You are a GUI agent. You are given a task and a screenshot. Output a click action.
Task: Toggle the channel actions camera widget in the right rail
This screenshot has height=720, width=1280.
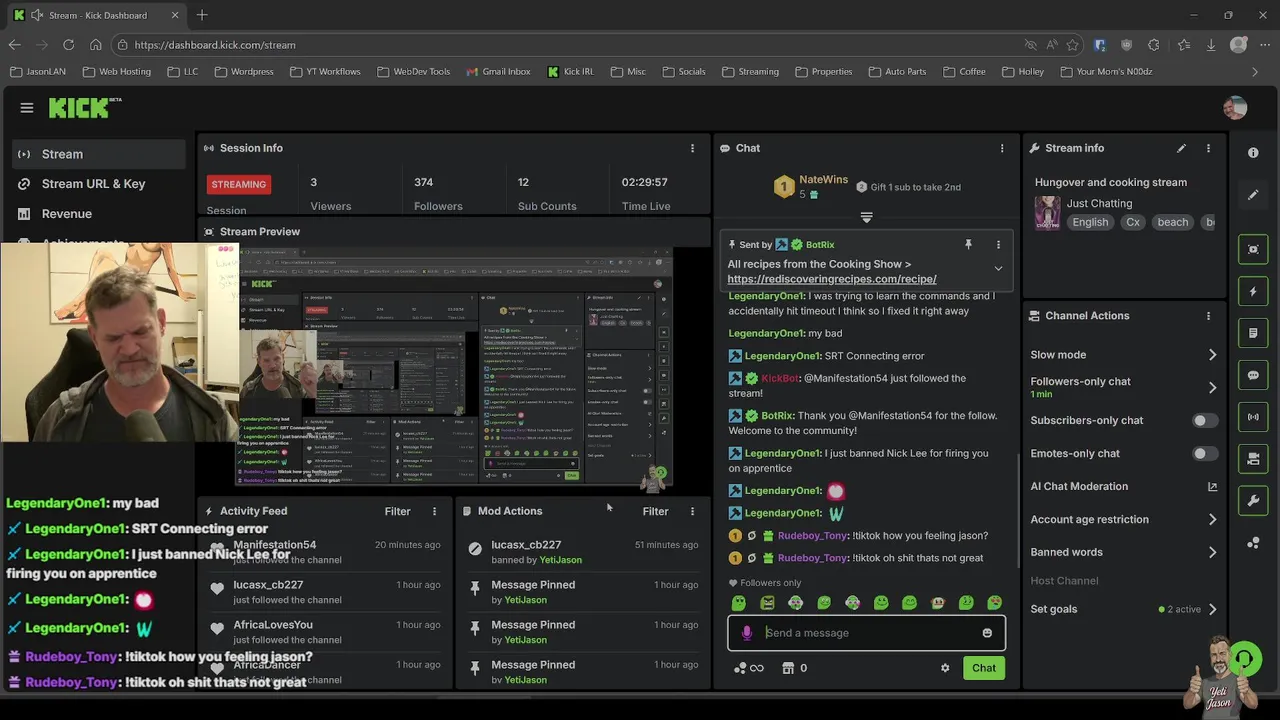tap(1253, 459)
